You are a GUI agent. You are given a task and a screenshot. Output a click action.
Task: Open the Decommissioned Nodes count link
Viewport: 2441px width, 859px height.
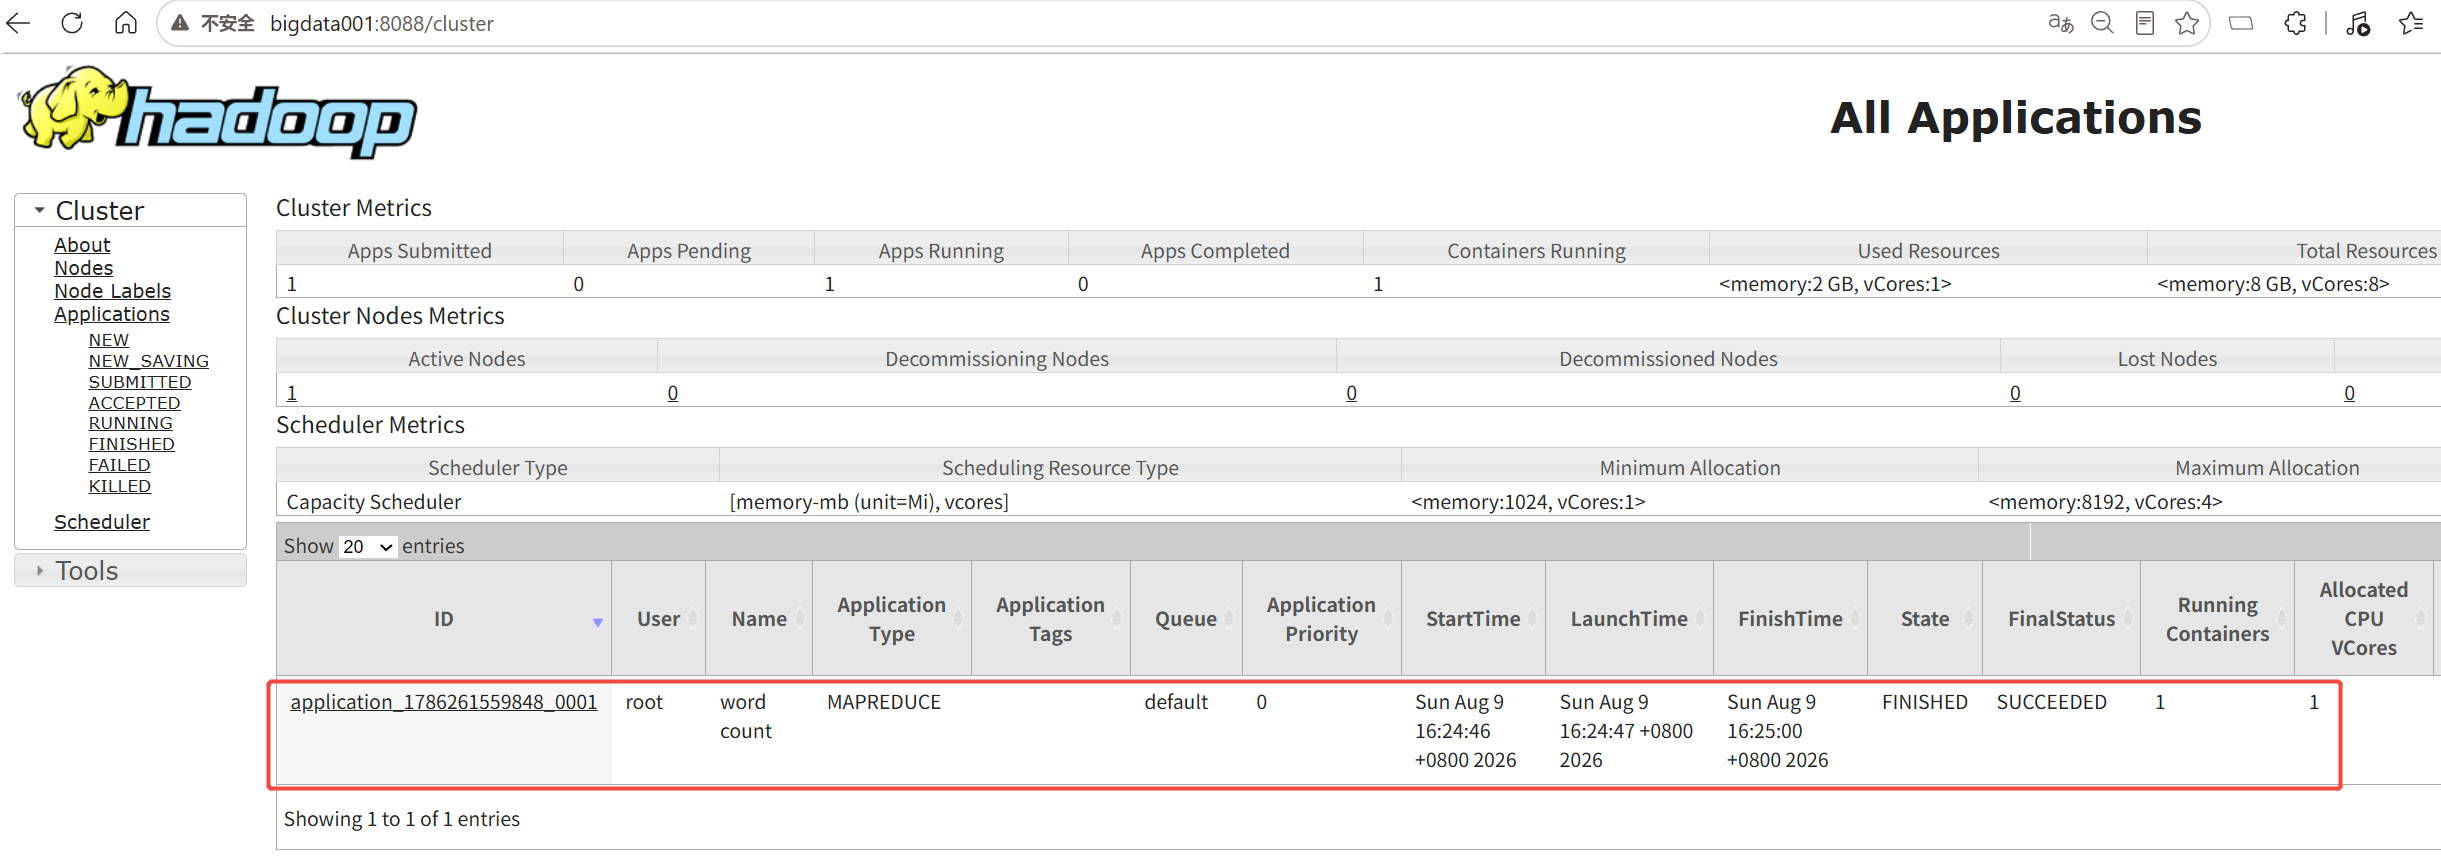1352,393
